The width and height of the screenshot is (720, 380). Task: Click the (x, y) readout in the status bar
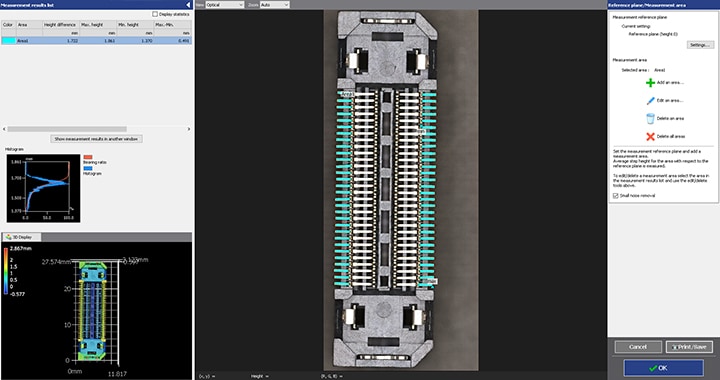pos(207,376)
